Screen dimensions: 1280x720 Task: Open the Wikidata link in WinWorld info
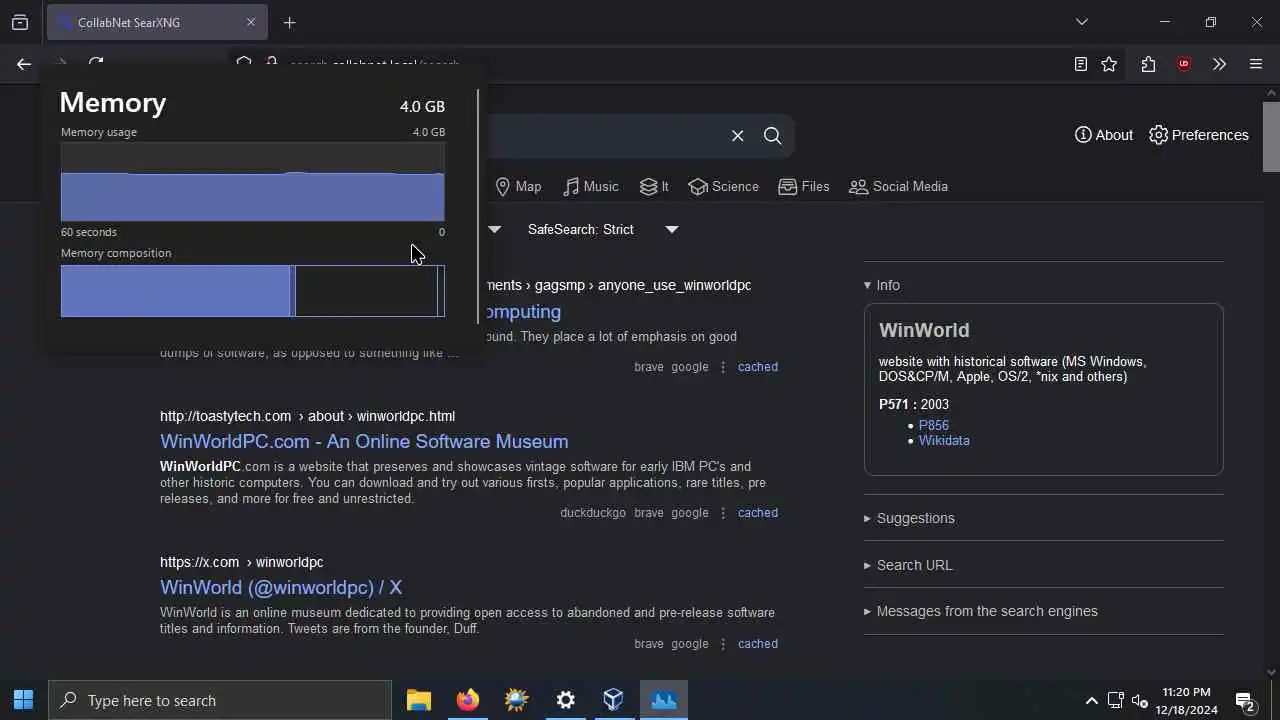tap(944, 440)
